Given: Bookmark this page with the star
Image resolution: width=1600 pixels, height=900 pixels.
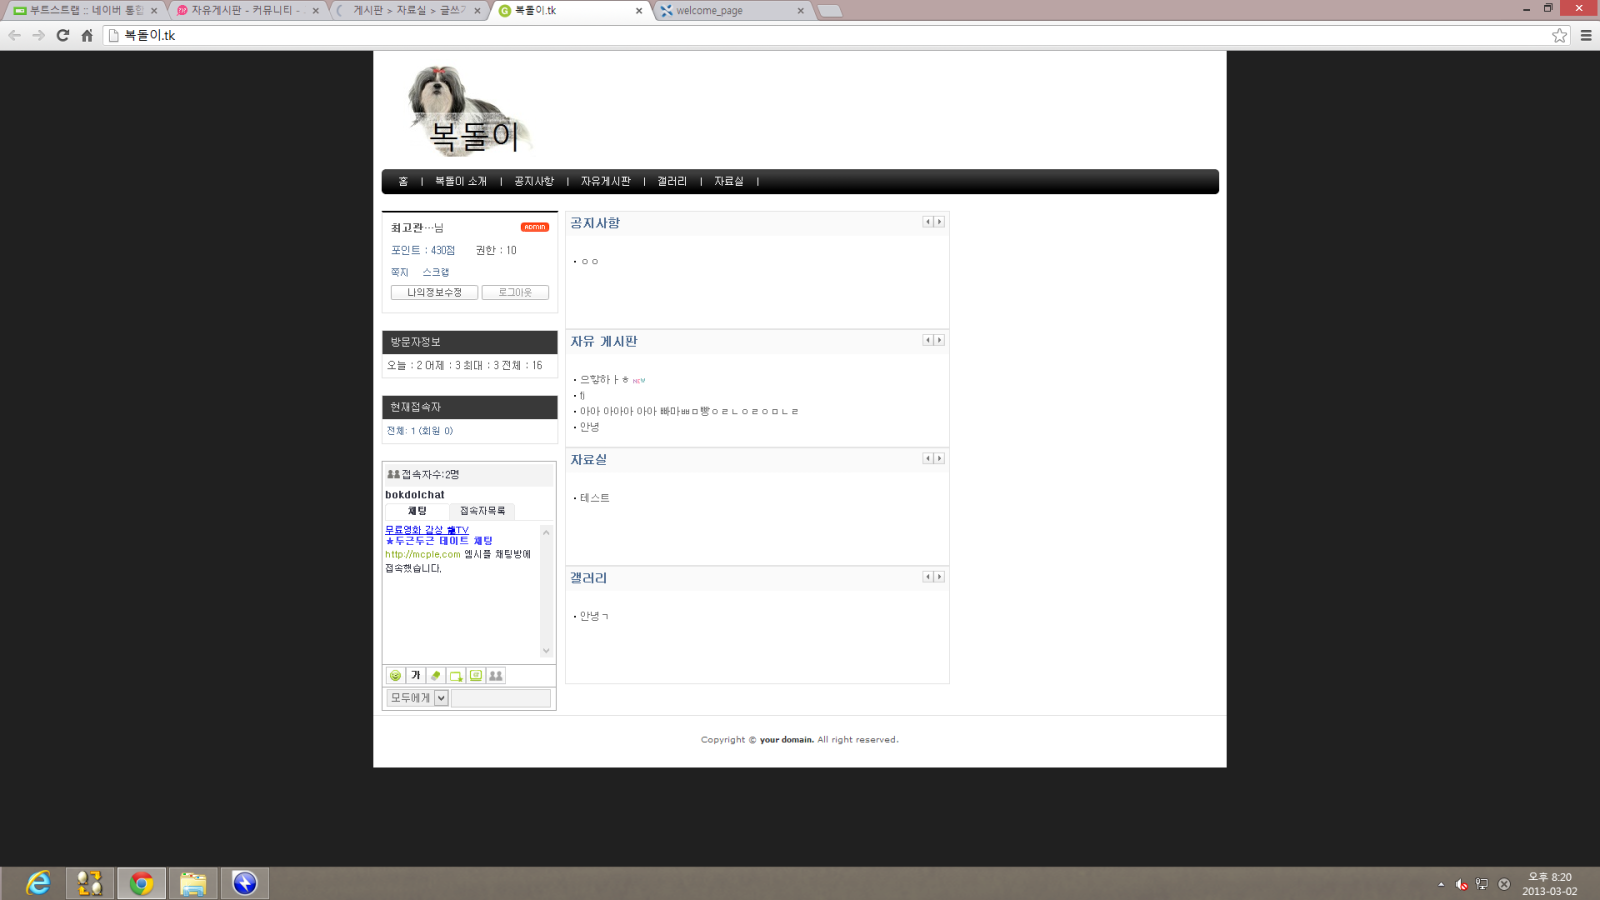Looking at the screenshot, I should 1560,35.
